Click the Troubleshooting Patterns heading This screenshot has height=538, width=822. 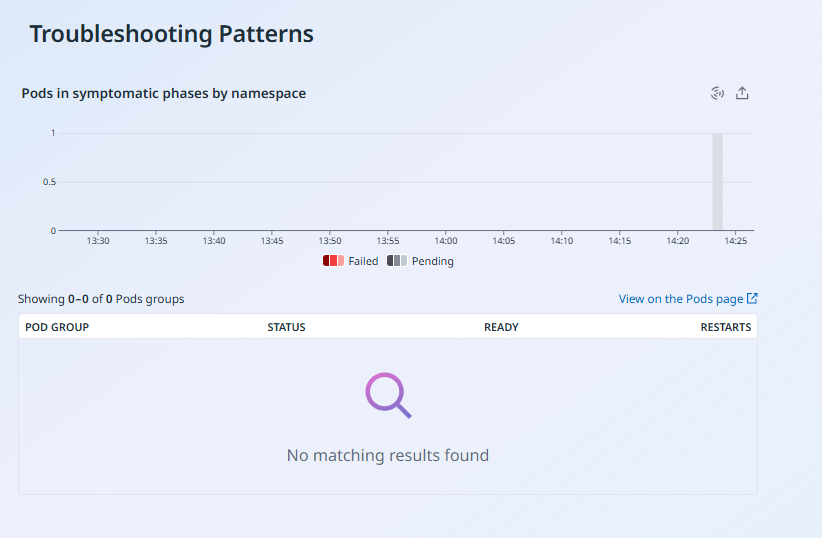[171, 34]
